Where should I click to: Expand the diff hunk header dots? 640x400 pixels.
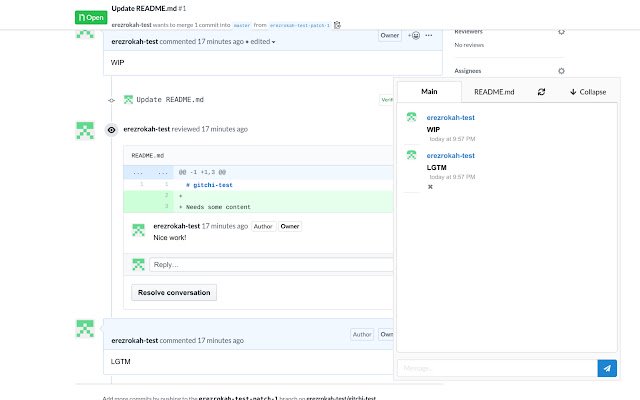(x=149, y=172)
